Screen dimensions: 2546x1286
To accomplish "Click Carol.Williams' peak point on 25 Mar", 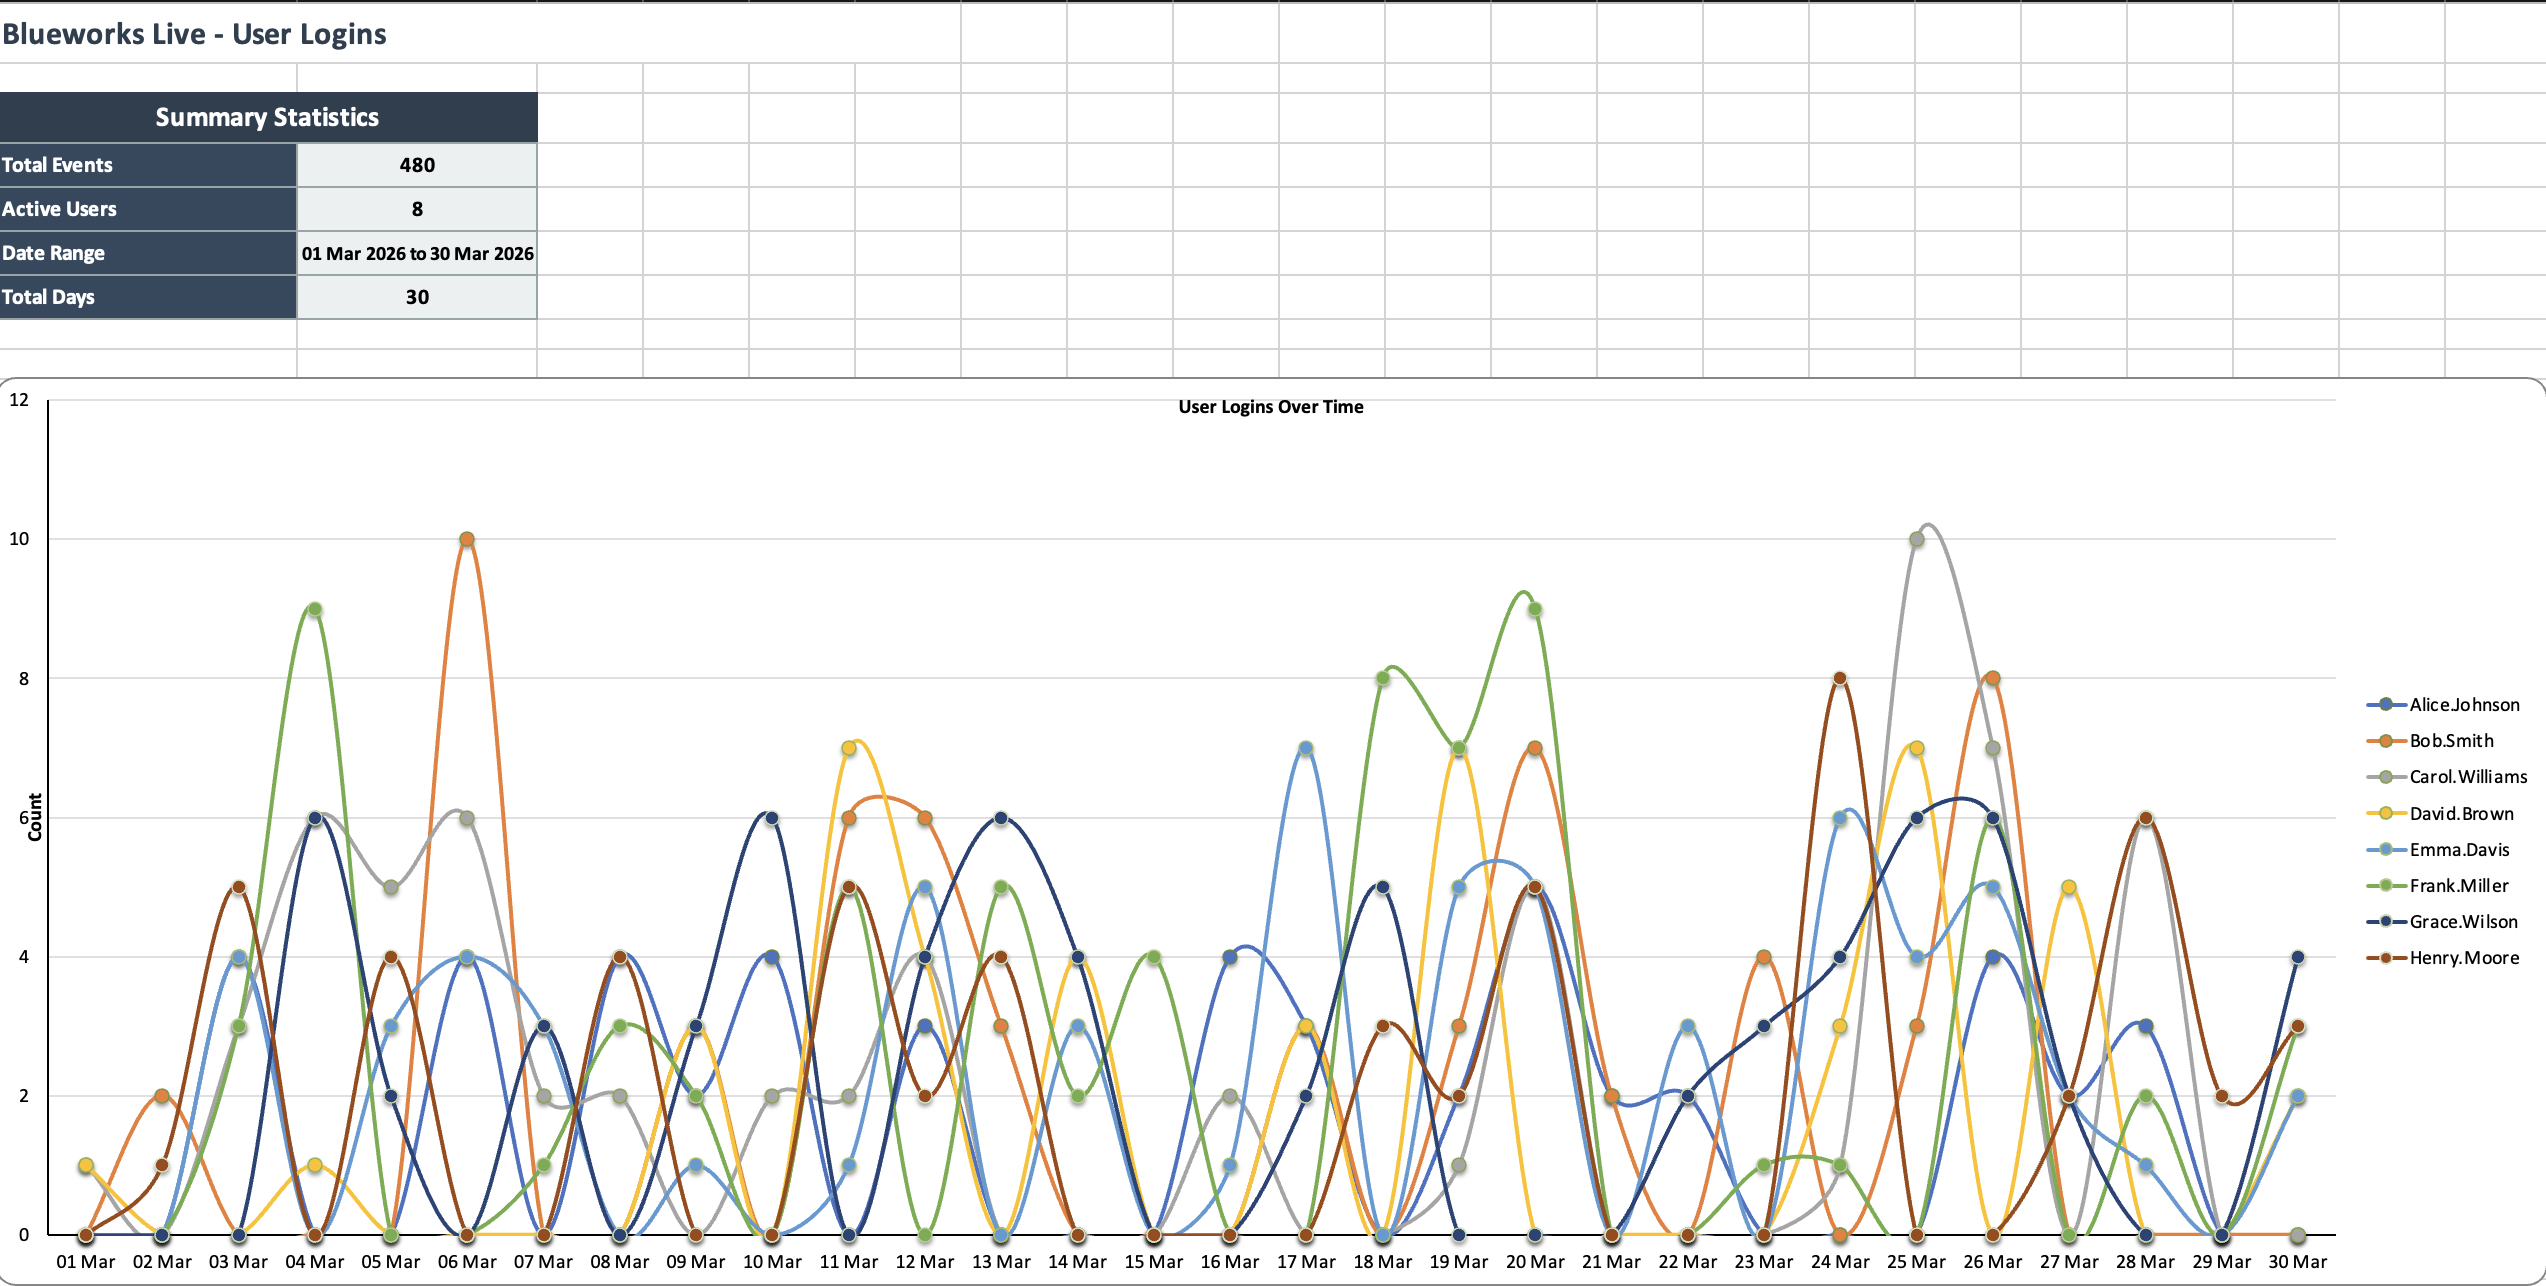I will click(1917, 539).
